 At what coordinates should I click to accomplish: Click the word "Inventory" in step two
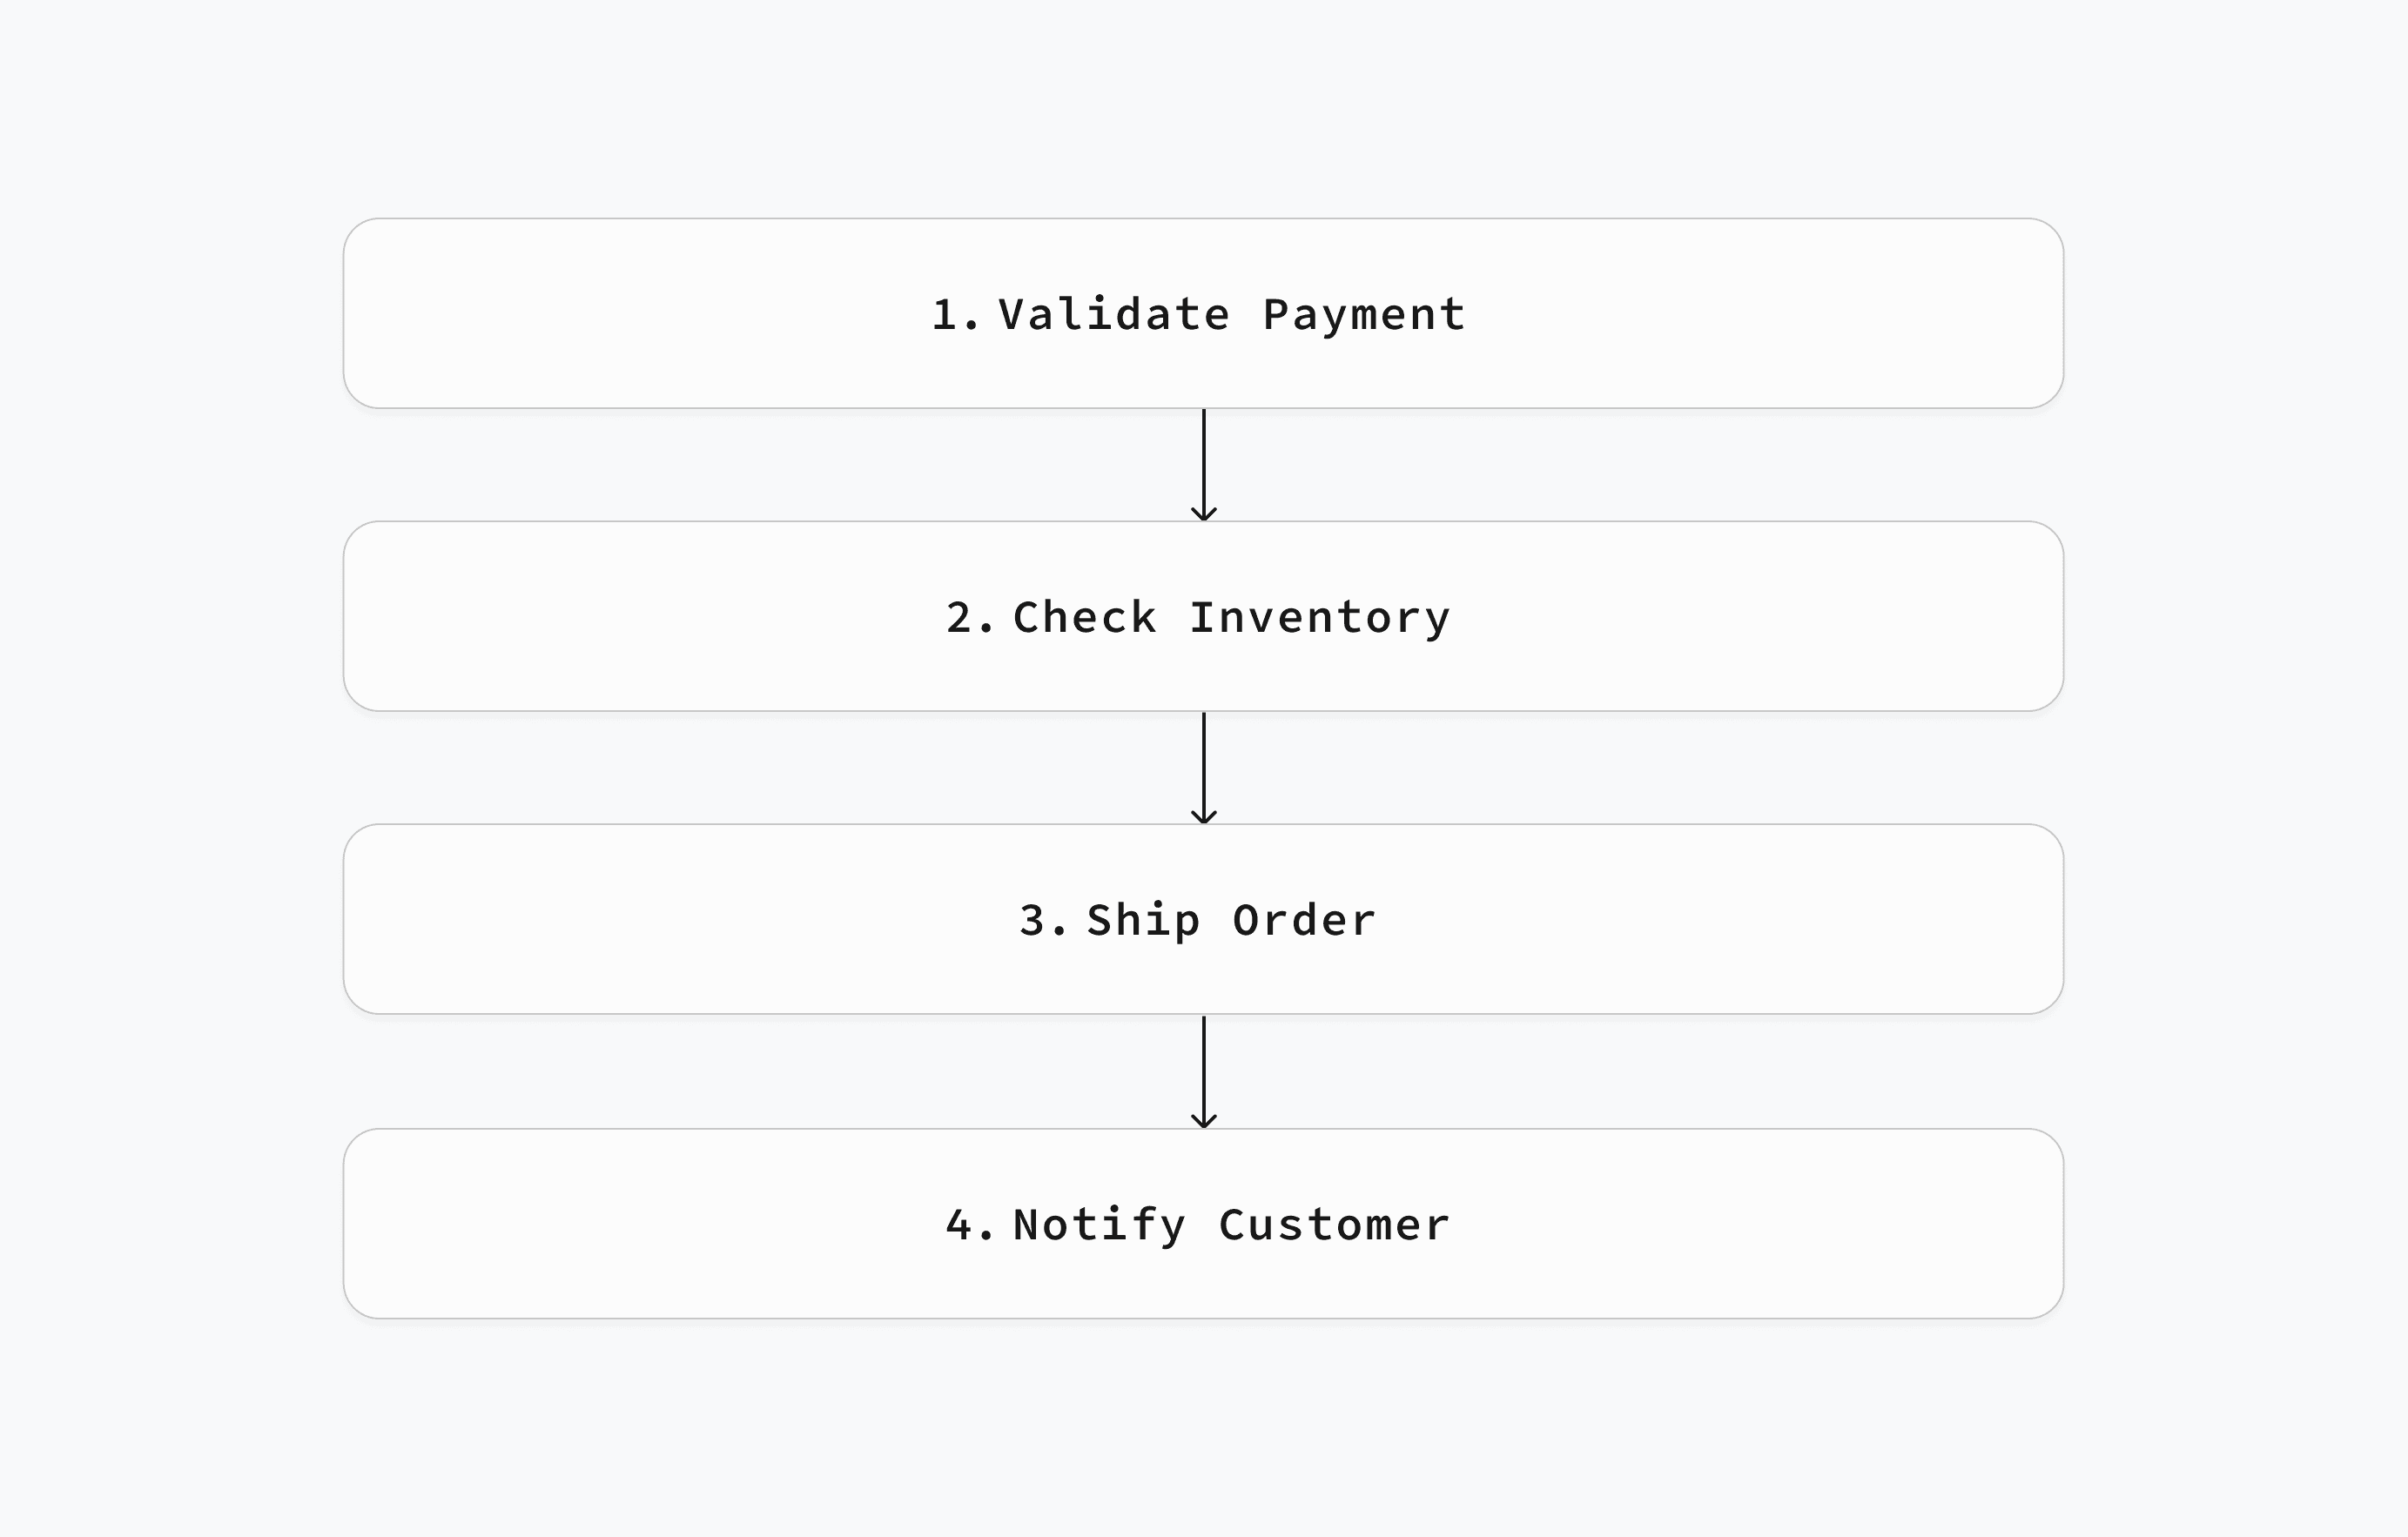pos(1320,618)
